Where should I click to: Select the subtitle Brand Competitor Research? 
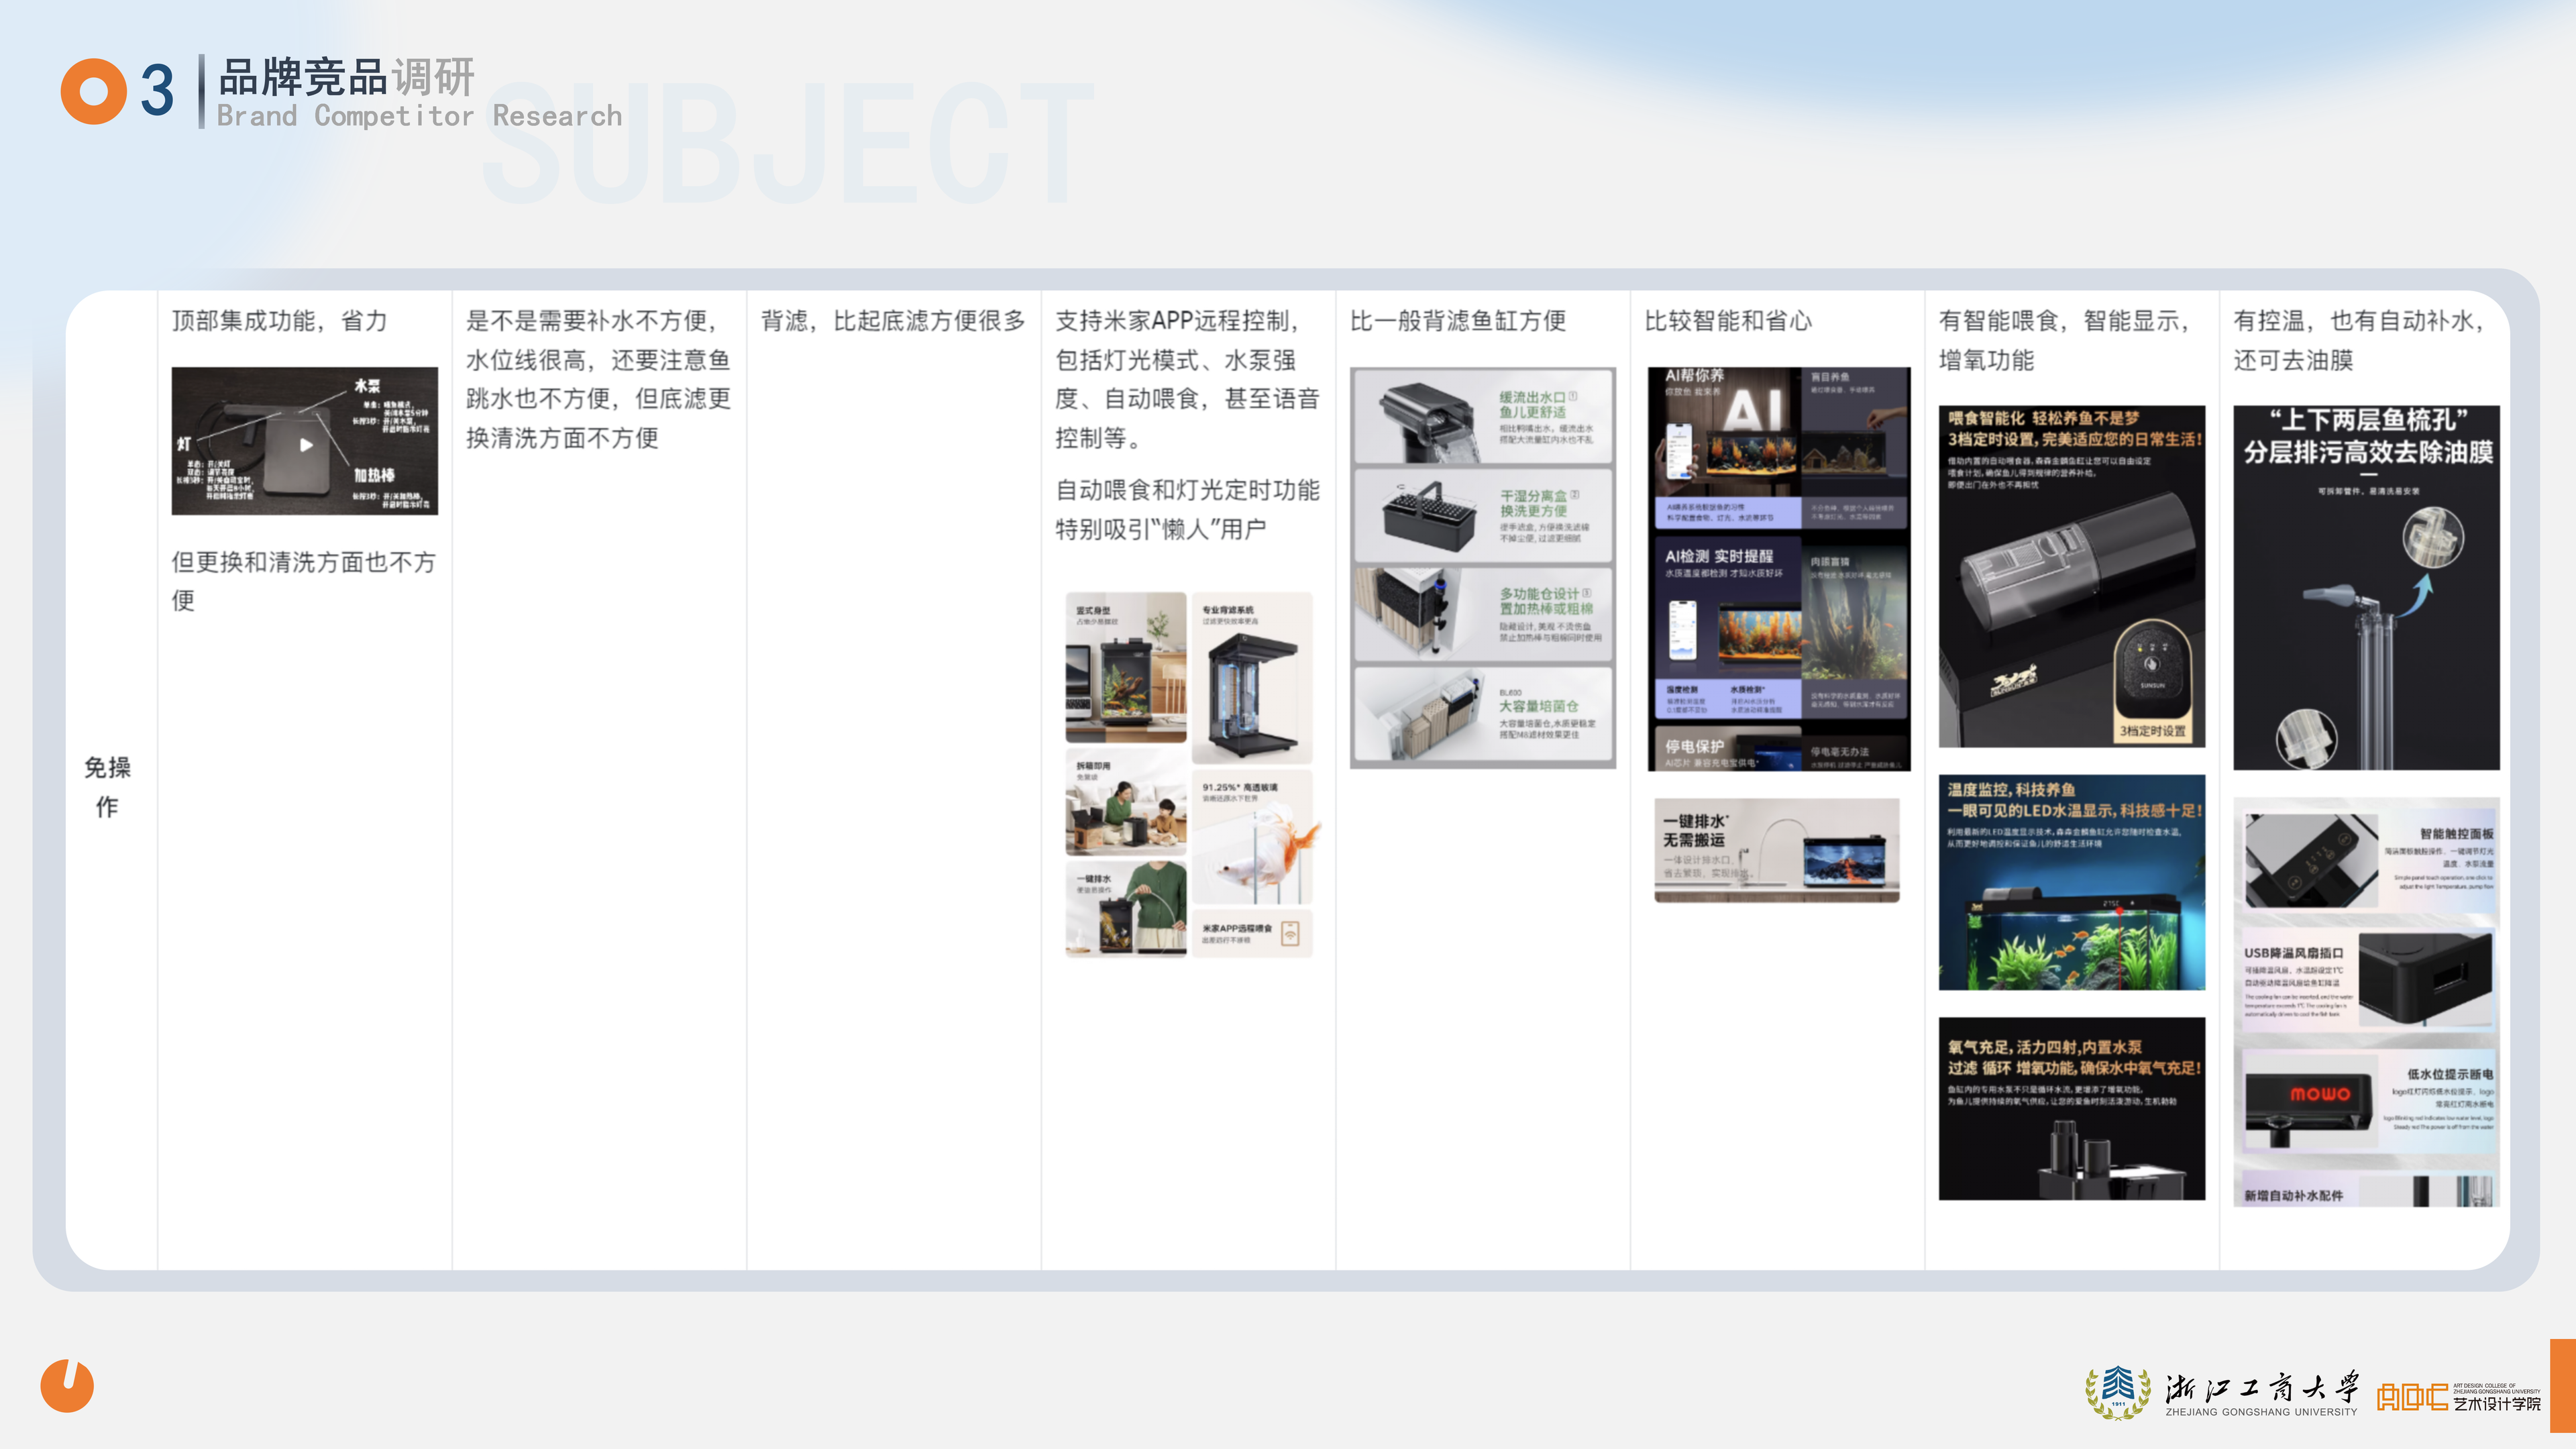tap(420, 116)
